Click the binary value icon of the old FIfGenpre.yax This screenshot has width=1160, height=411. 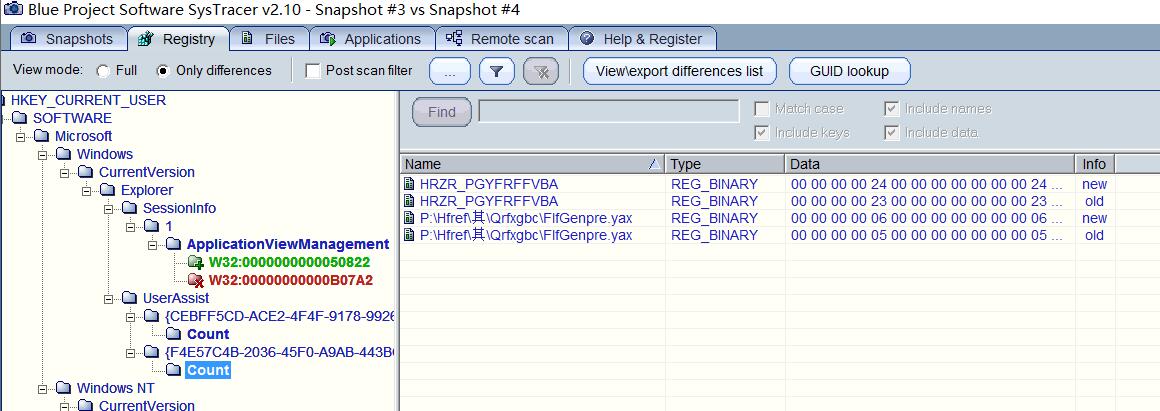(x=409, y=235)
